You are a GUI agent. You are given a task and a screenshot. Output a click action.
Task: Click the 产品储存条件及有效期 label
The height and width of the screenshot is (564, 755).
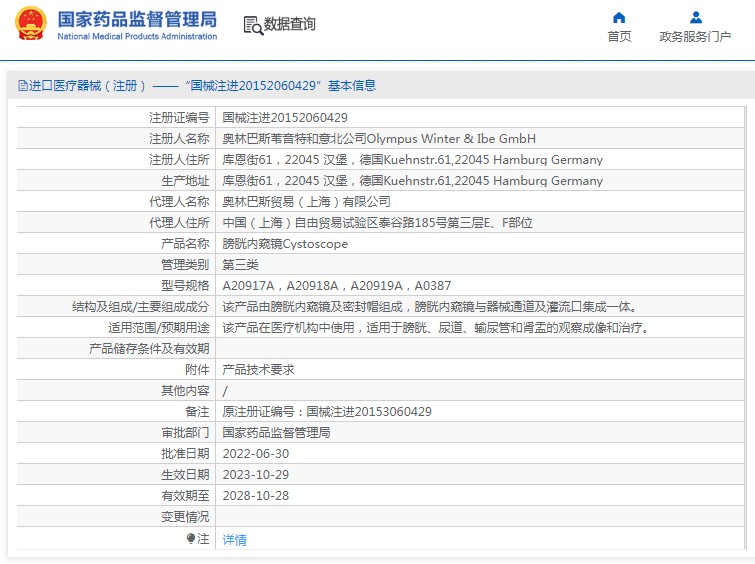pyautogui.click(x=149, y=349)
